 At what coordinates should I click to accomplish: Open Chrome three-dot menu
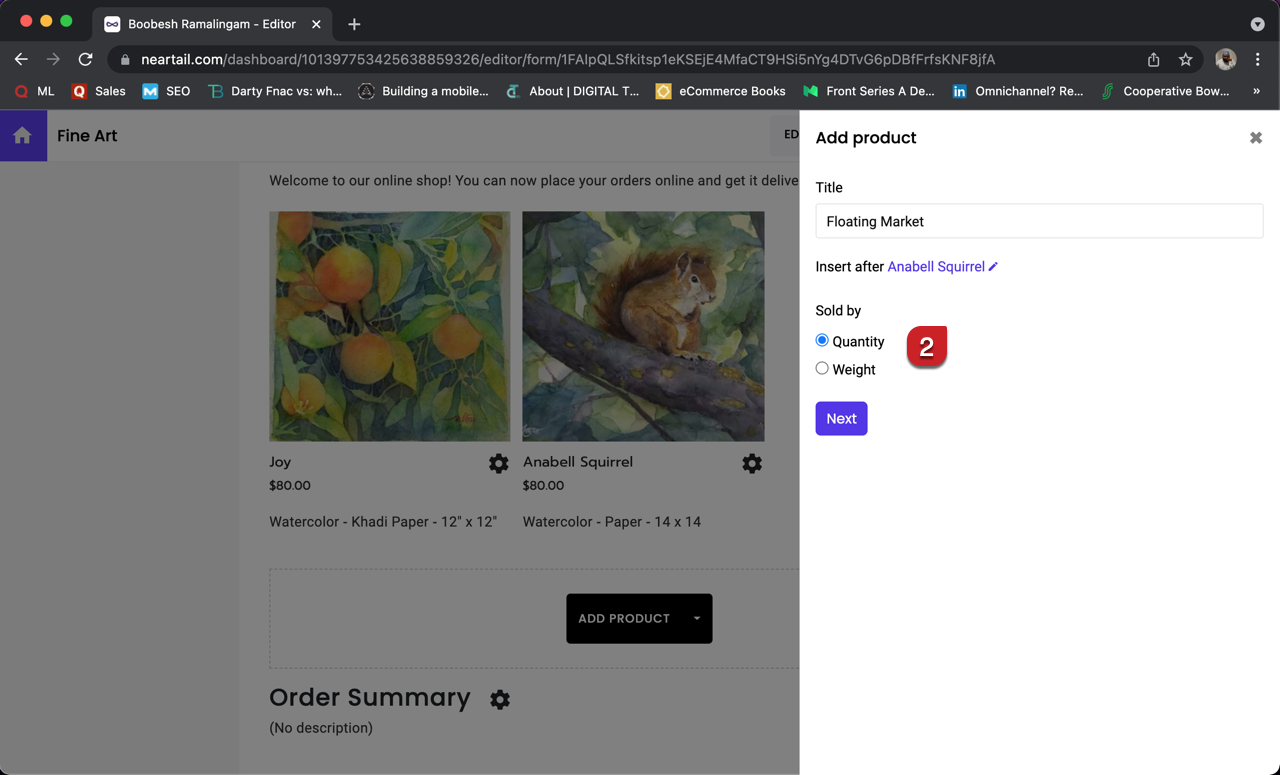pos(1258,60)
